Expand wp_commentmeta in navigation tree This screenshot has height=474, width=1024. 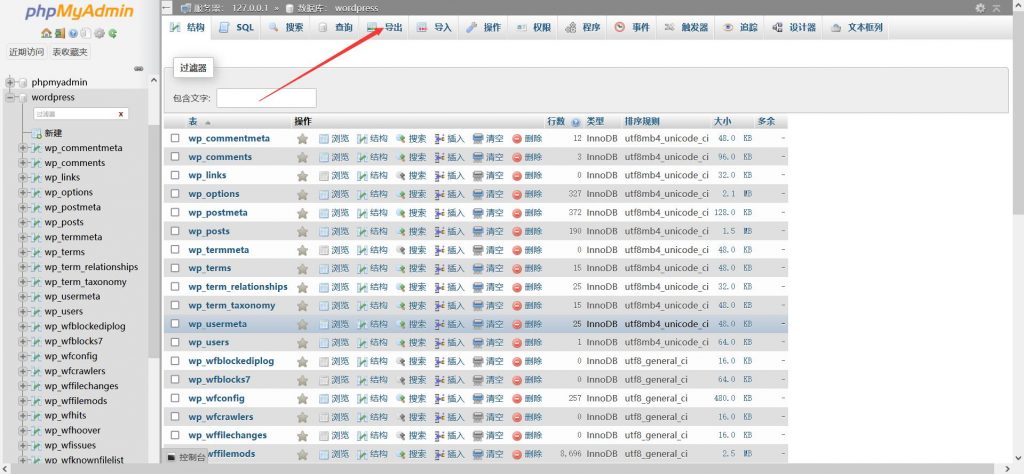click(23, 148)
